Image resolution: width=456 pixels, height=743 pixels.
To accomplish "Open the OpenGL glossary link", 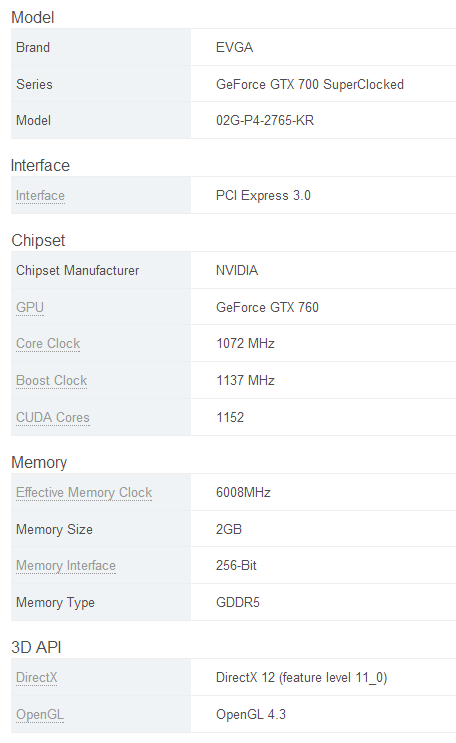I will coord(40,715).
